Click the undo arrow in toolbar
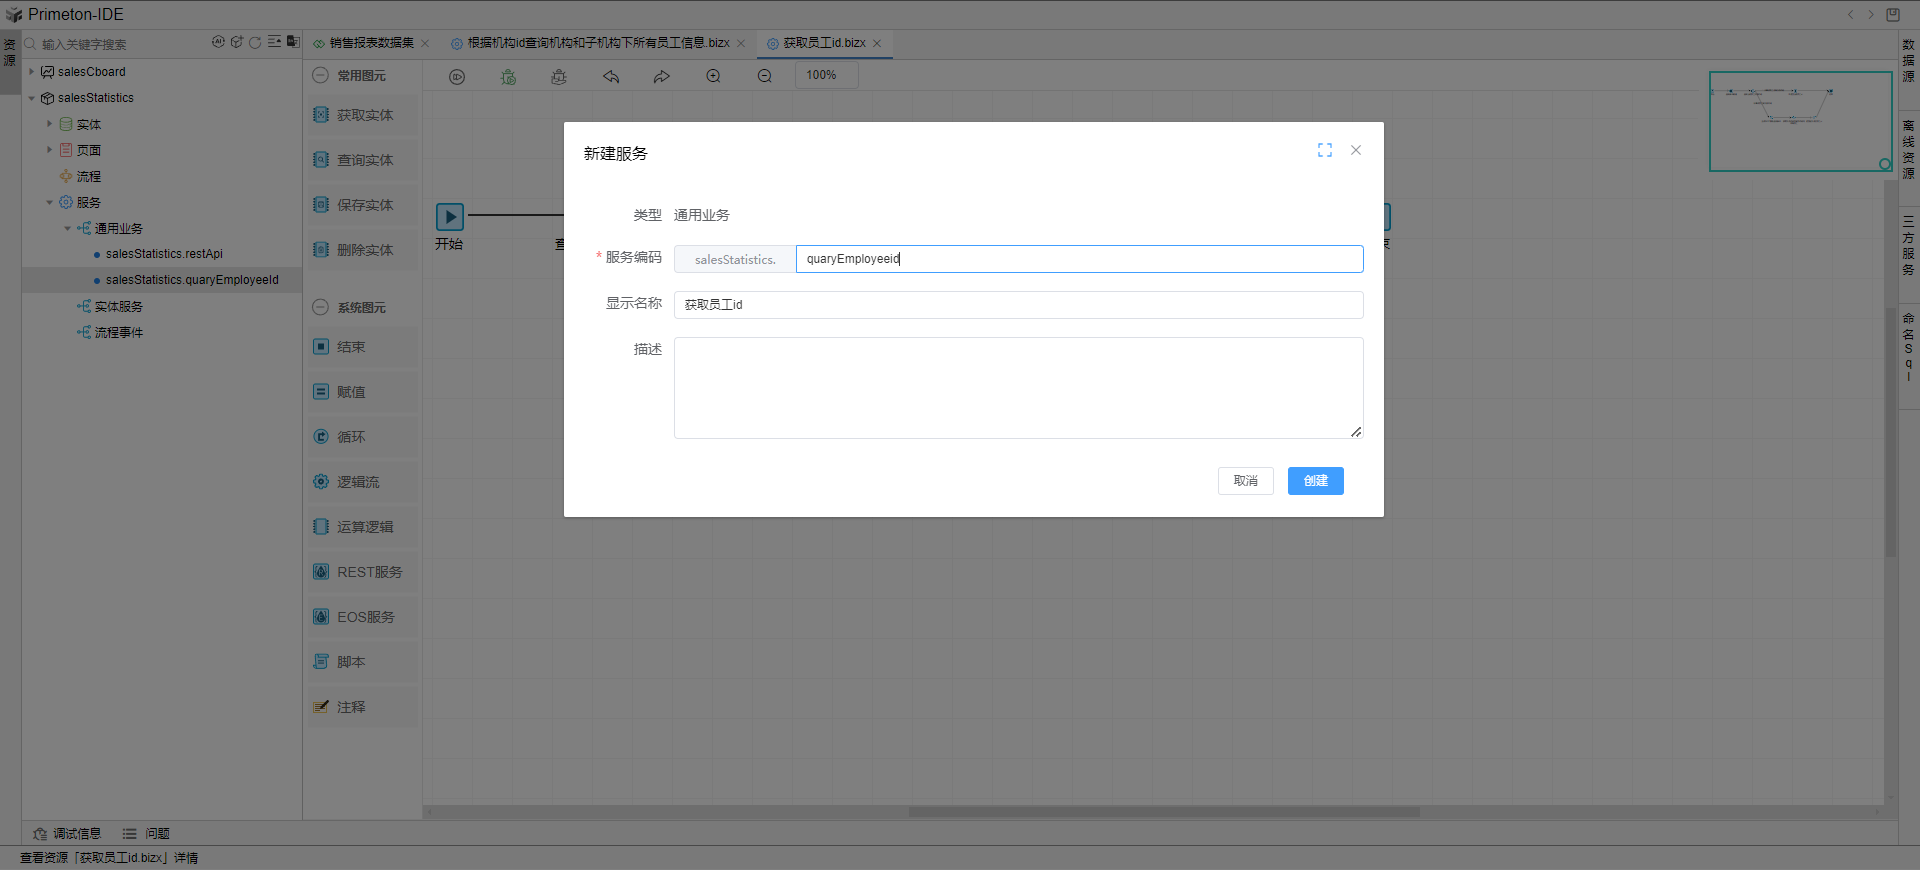Image resolution: width=1920 pixels, height=870 pixels. pyautogui.click(x=611, y=76)
